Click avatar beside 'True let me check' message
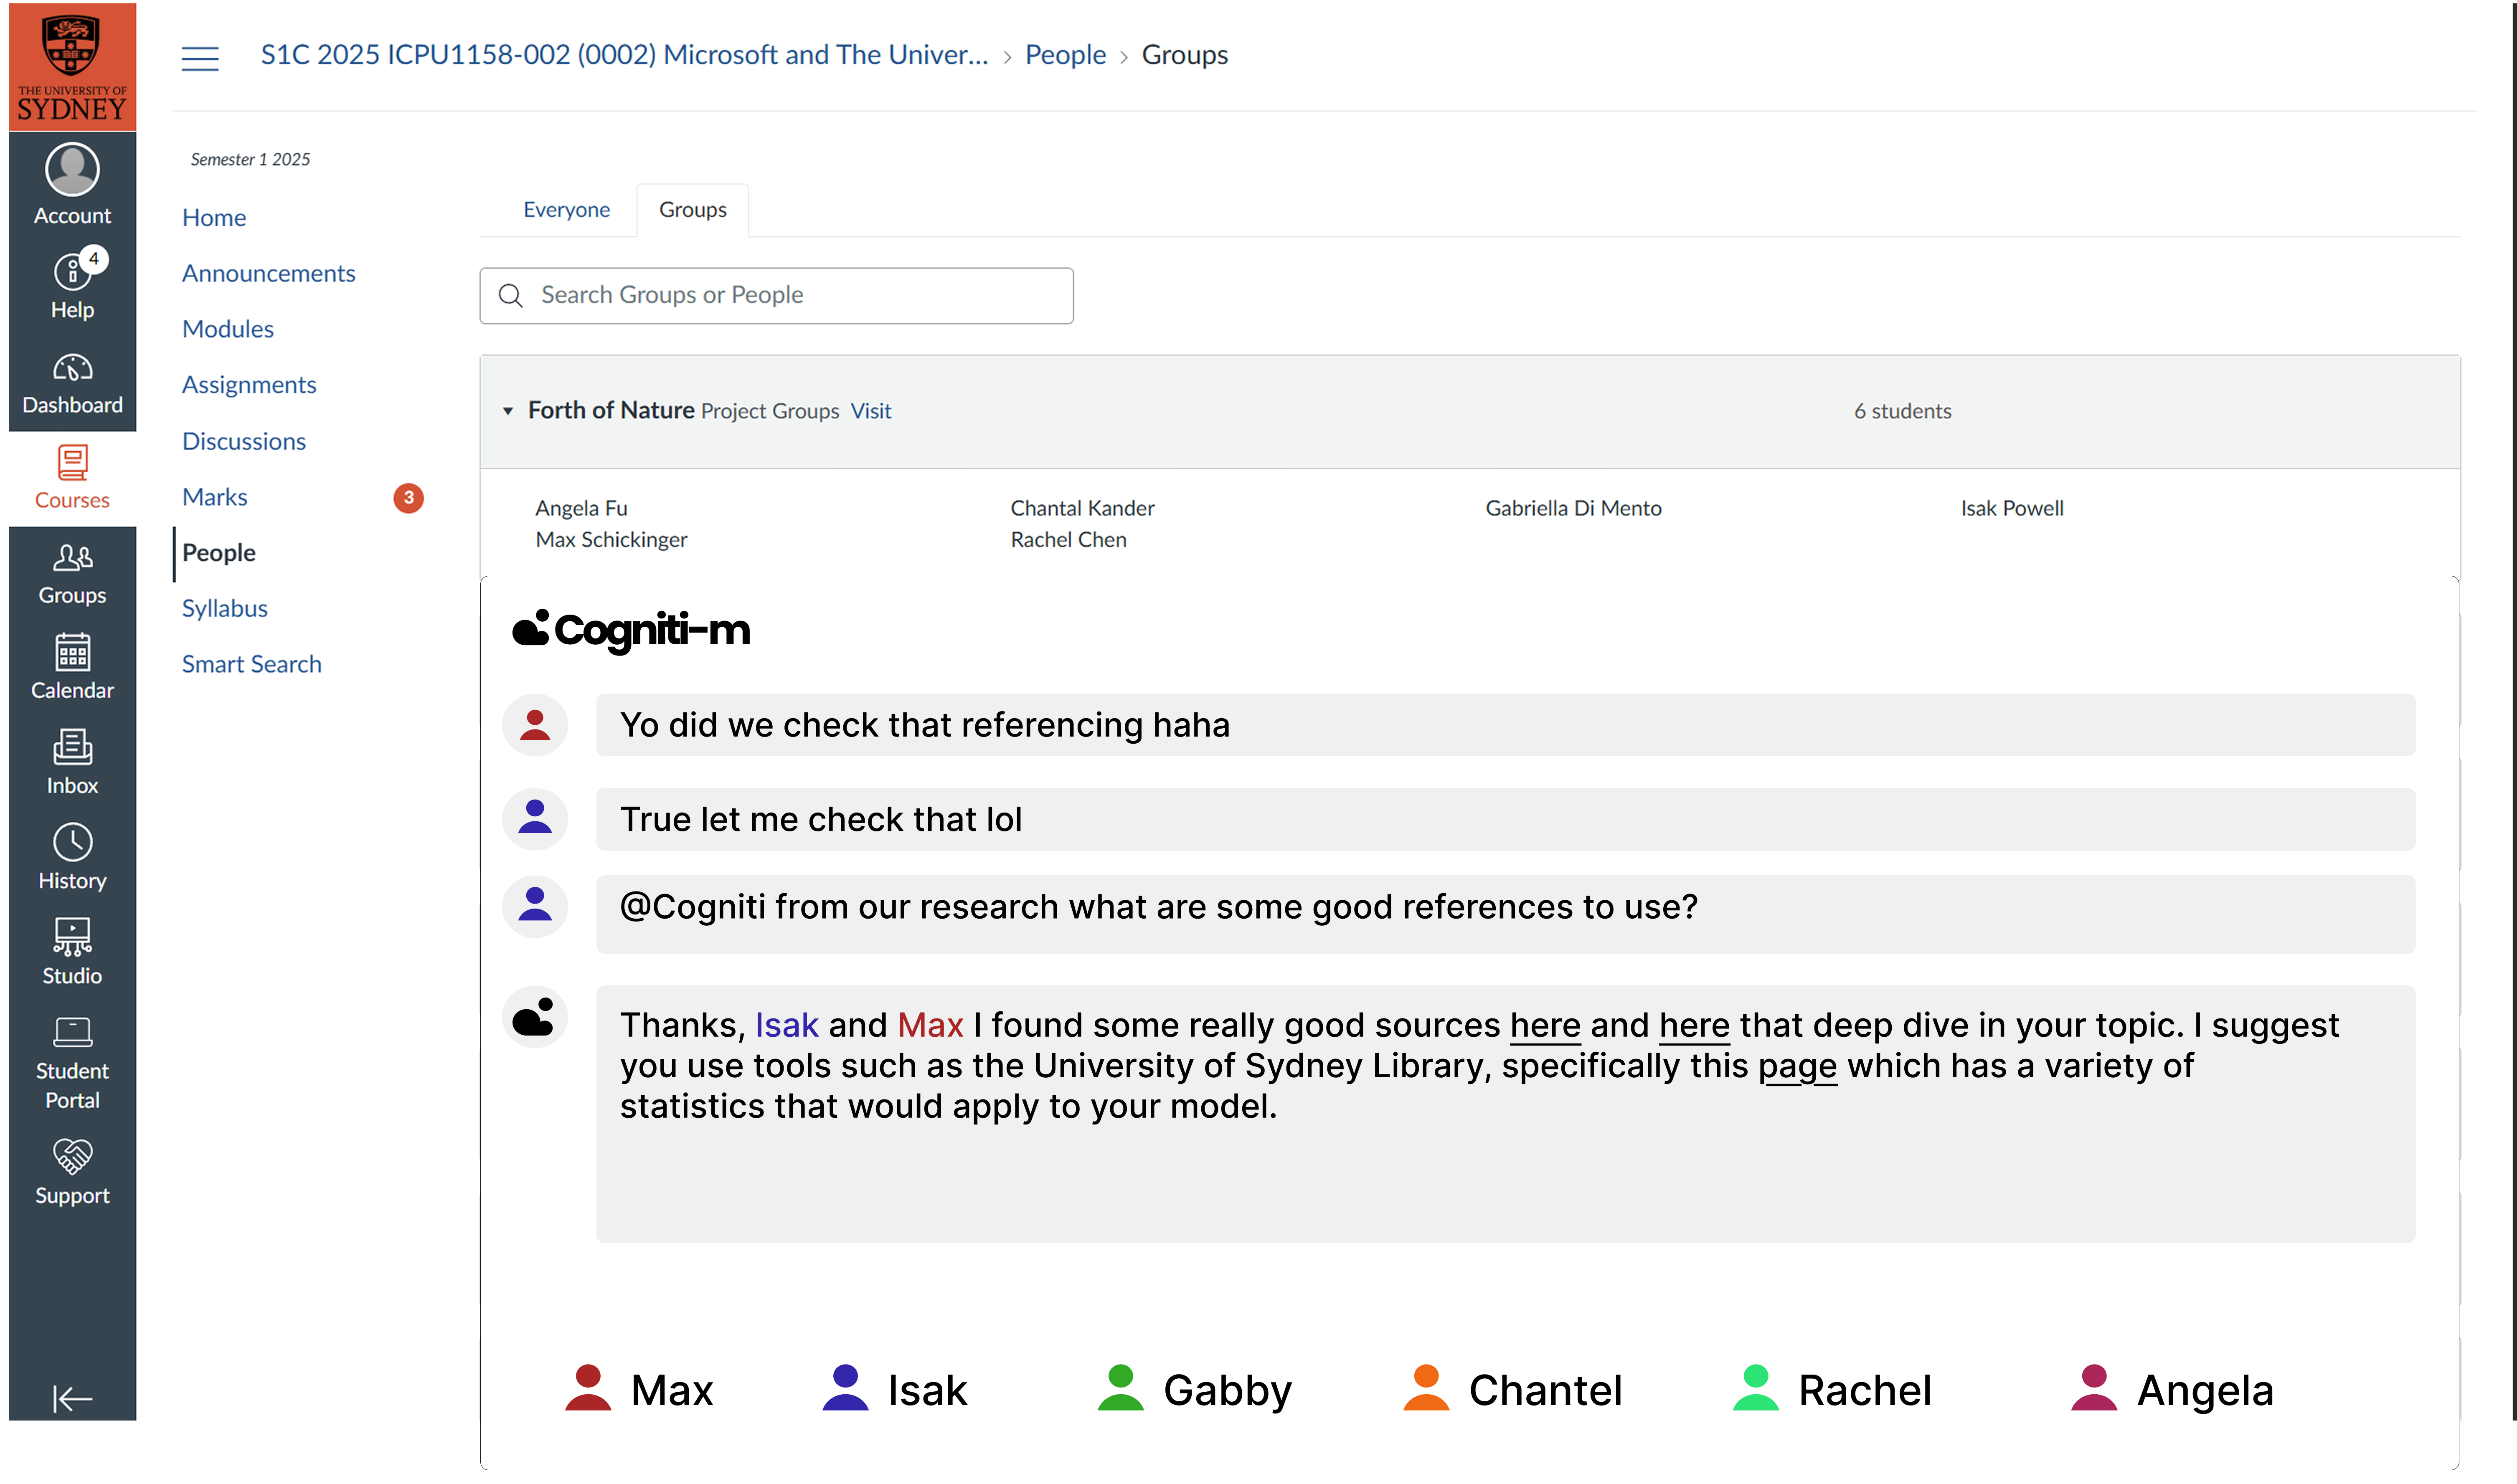 [535, 819]
